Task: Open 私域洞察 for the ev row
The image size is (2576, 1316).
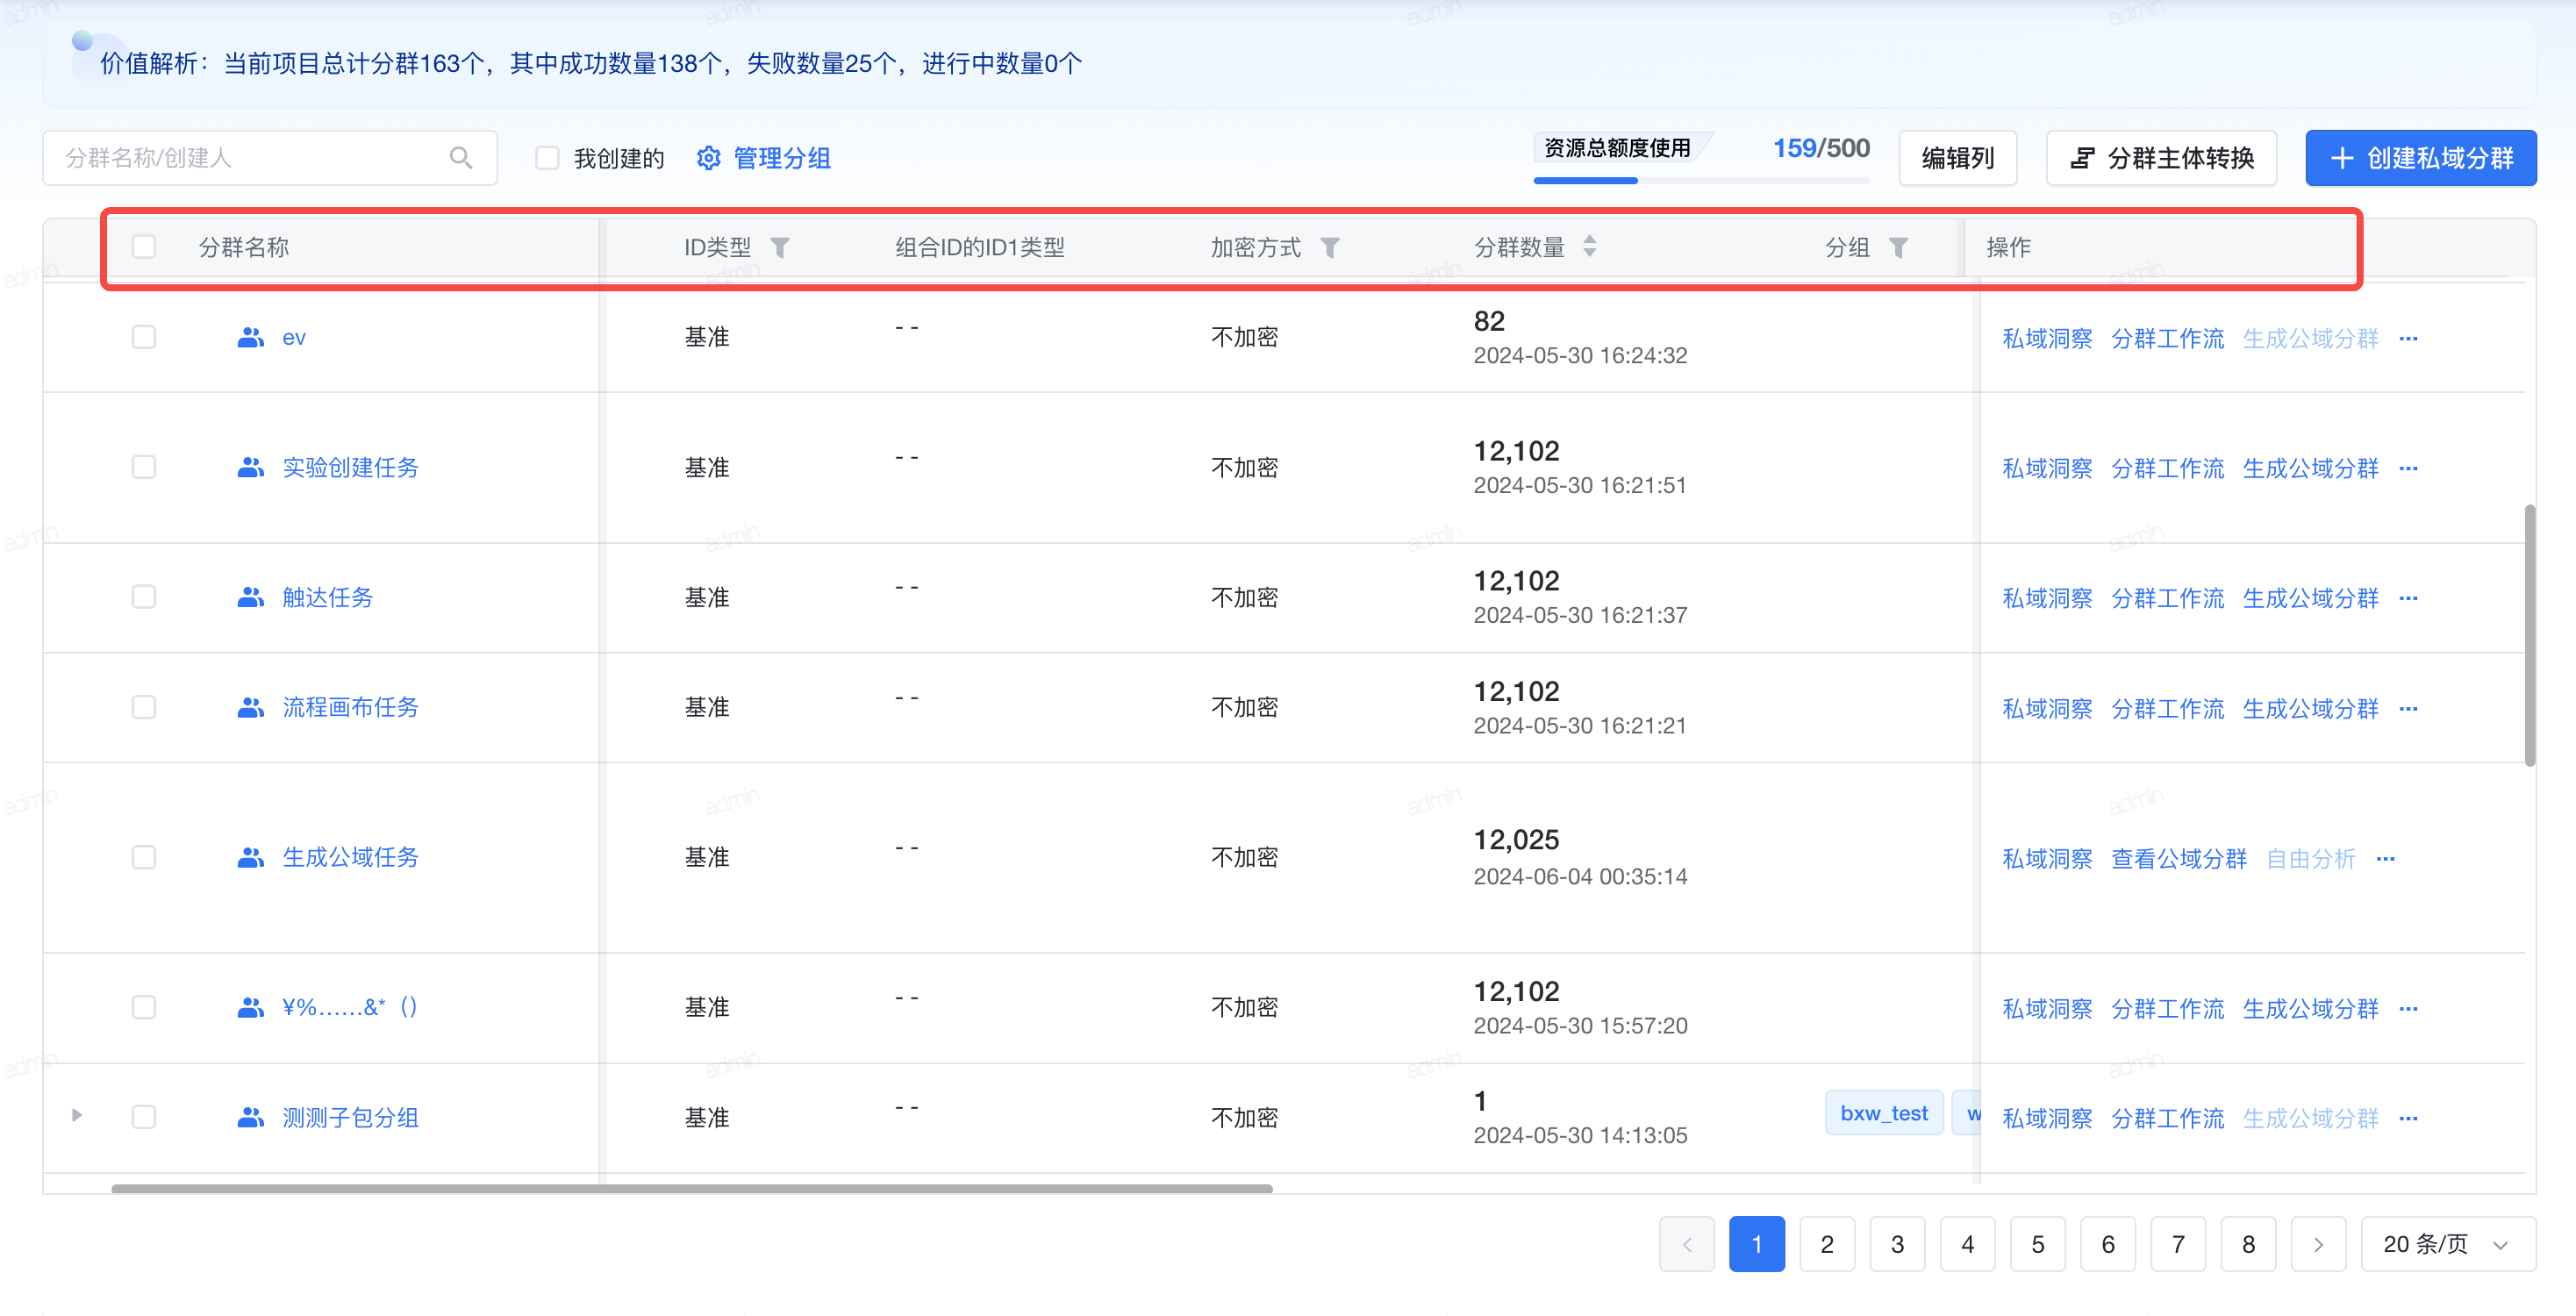Action: (x=2047, y=339)
